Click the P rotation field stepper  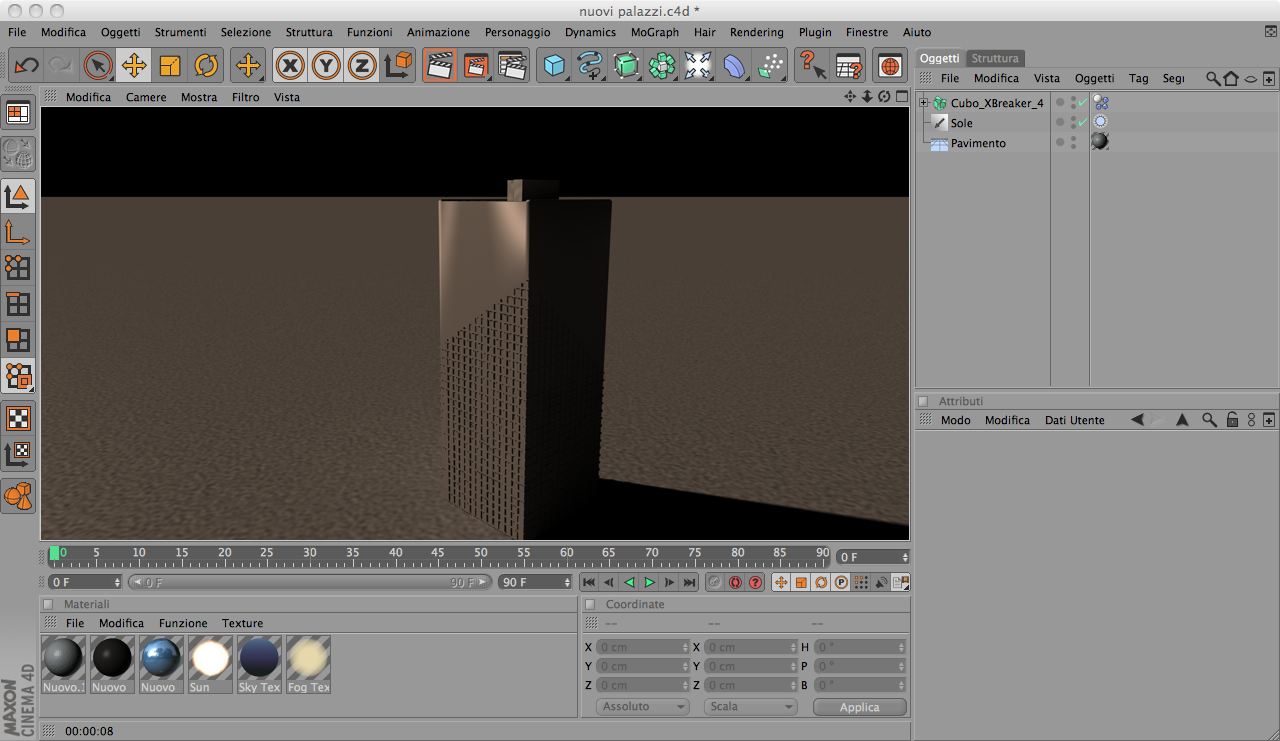tap(903, 666)
